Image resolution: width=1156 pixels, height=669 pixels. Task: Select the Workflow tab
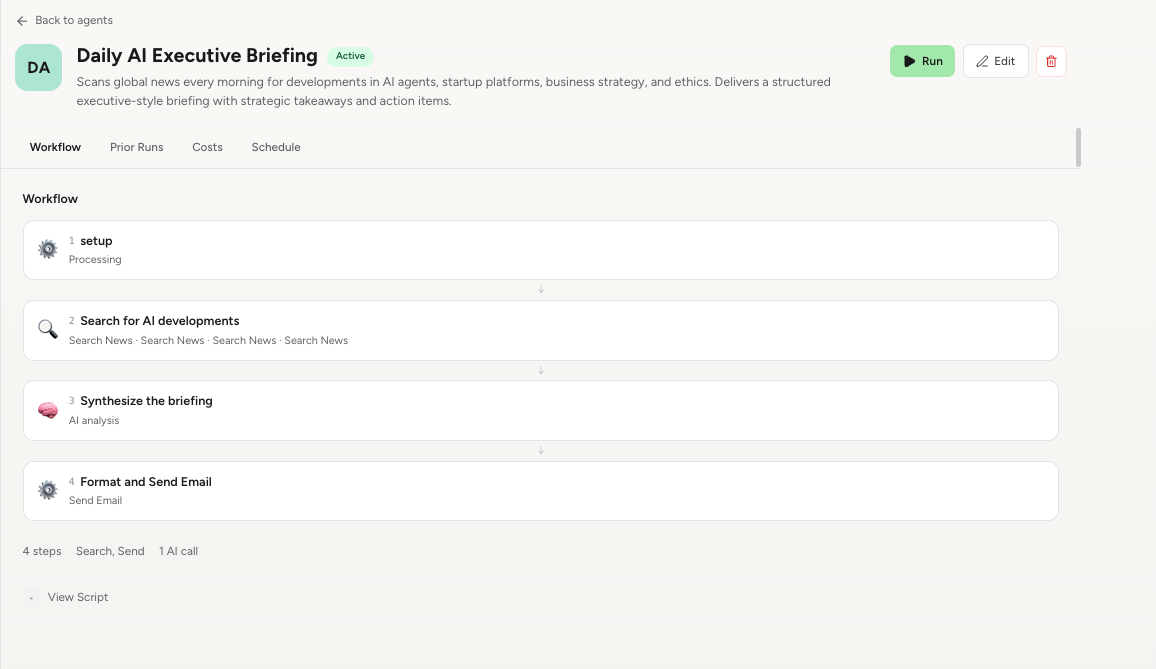tap(55, 147)
